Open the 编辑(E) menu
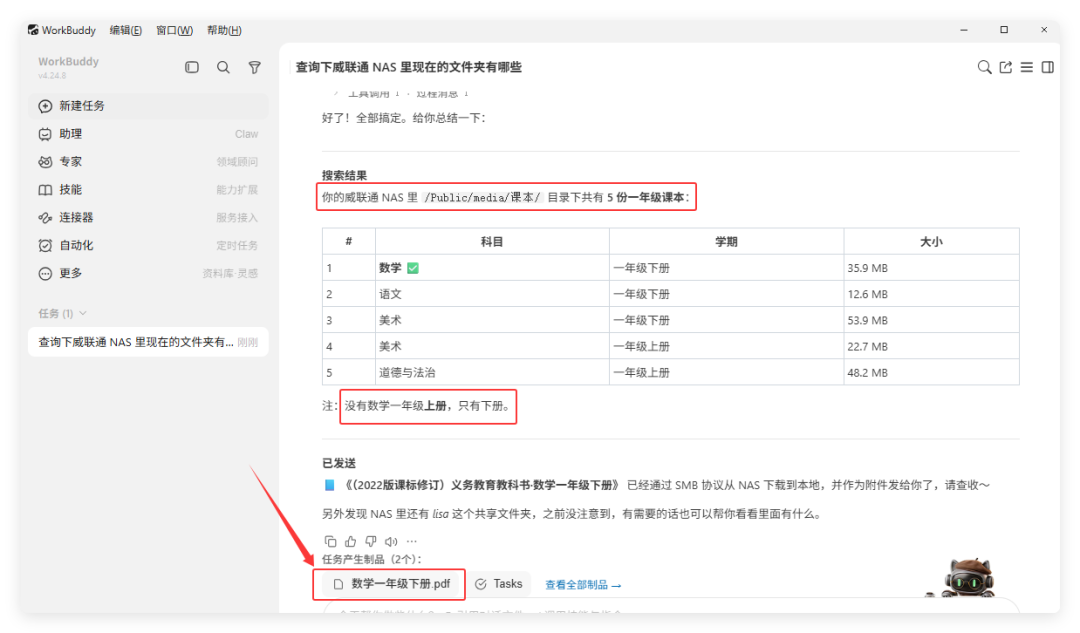The image size is (1080, 633). pyautogui.click(x=125, y=30)
